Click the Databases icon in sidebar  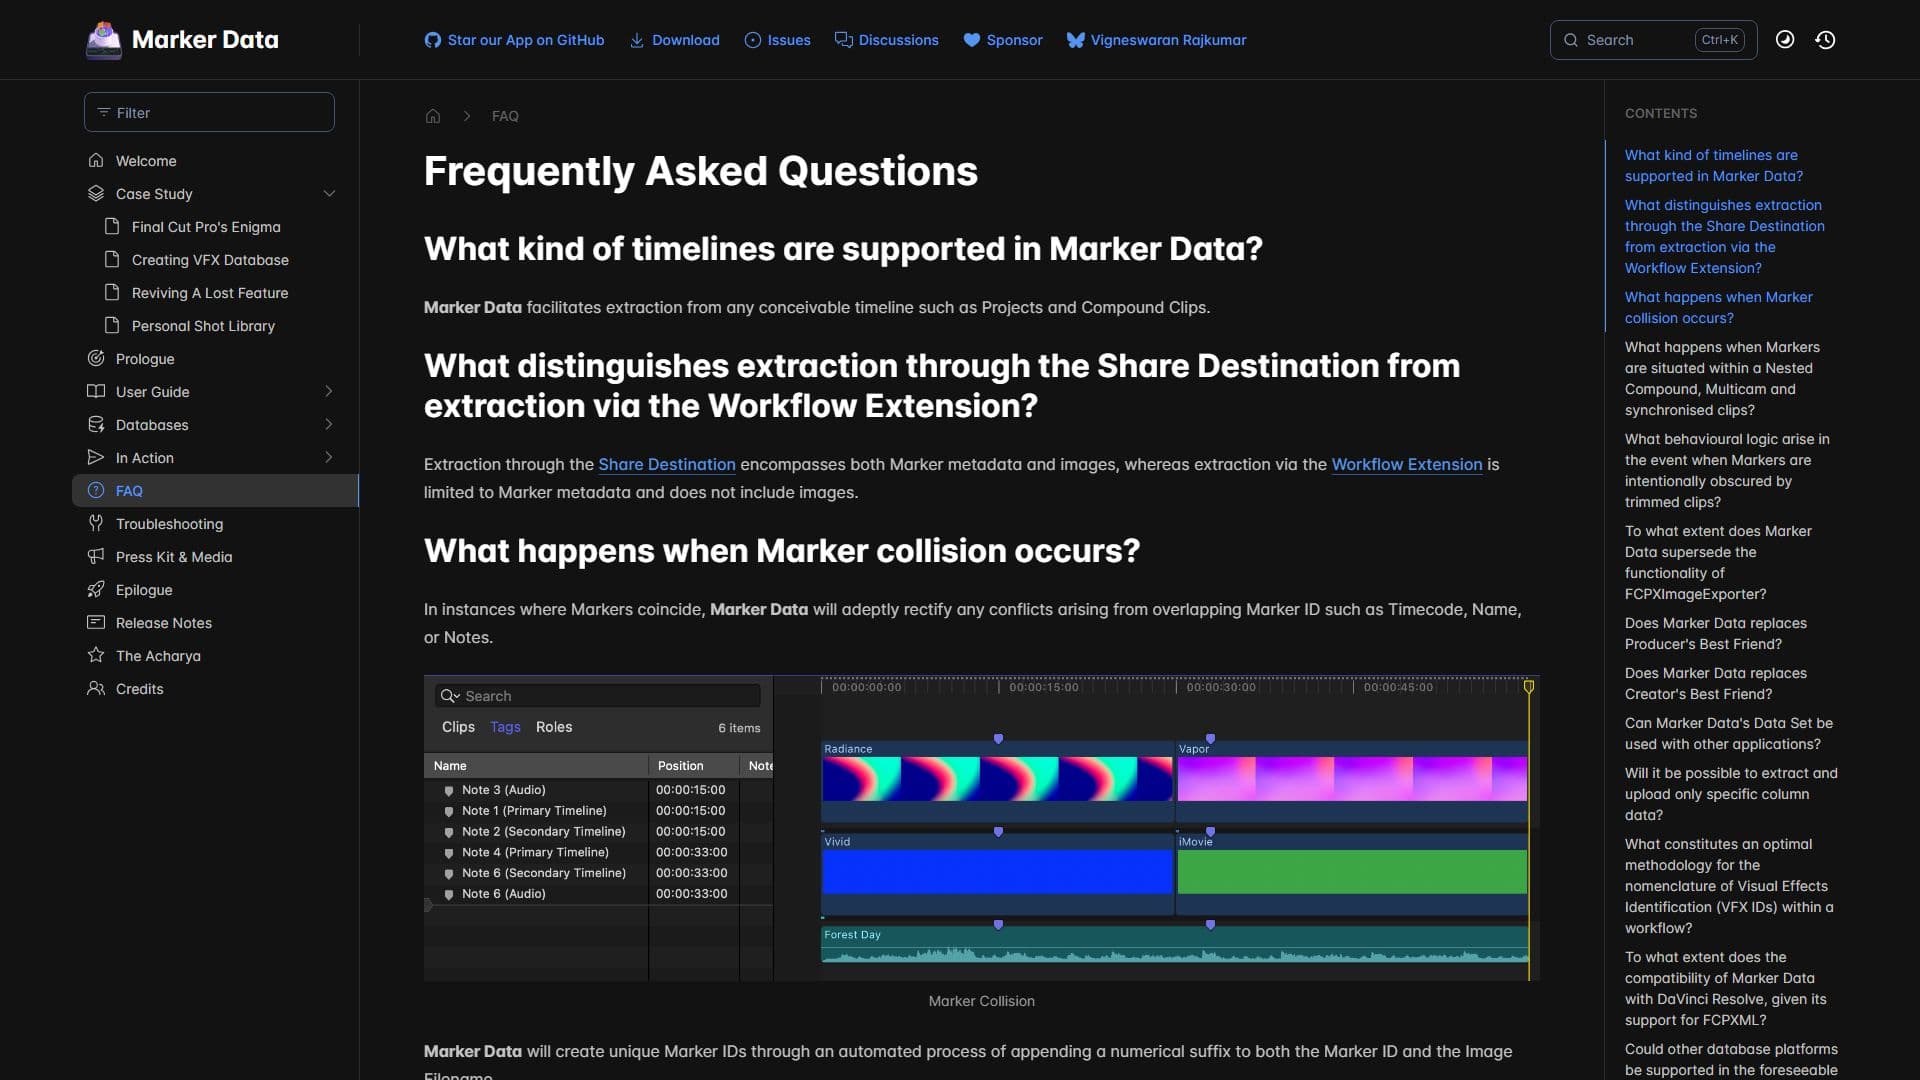pyautogui.click(x=96, y=424)
